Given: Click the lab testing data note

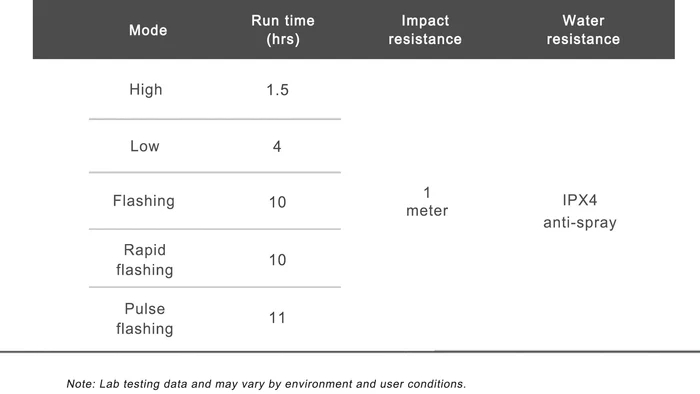Looking at the screenshot, I should point(266,384).
